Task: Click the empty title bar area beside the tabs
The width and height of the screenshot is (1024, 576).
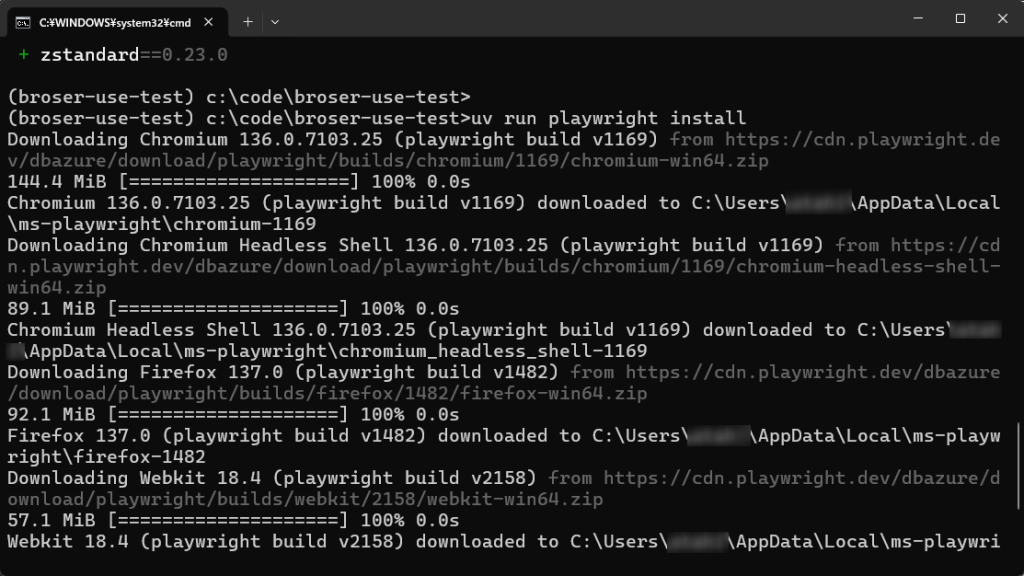Action: [x=588, y=19]
